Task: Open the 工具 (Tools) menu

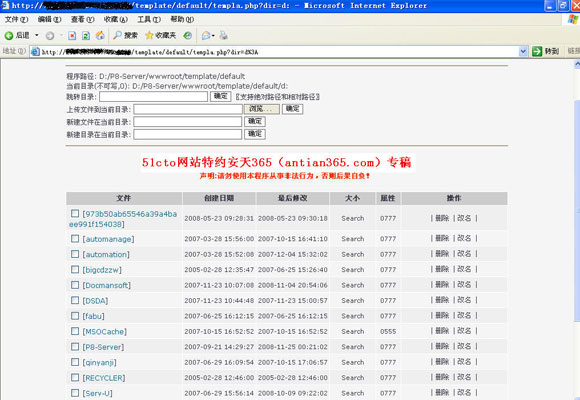Action: [149, 19]
